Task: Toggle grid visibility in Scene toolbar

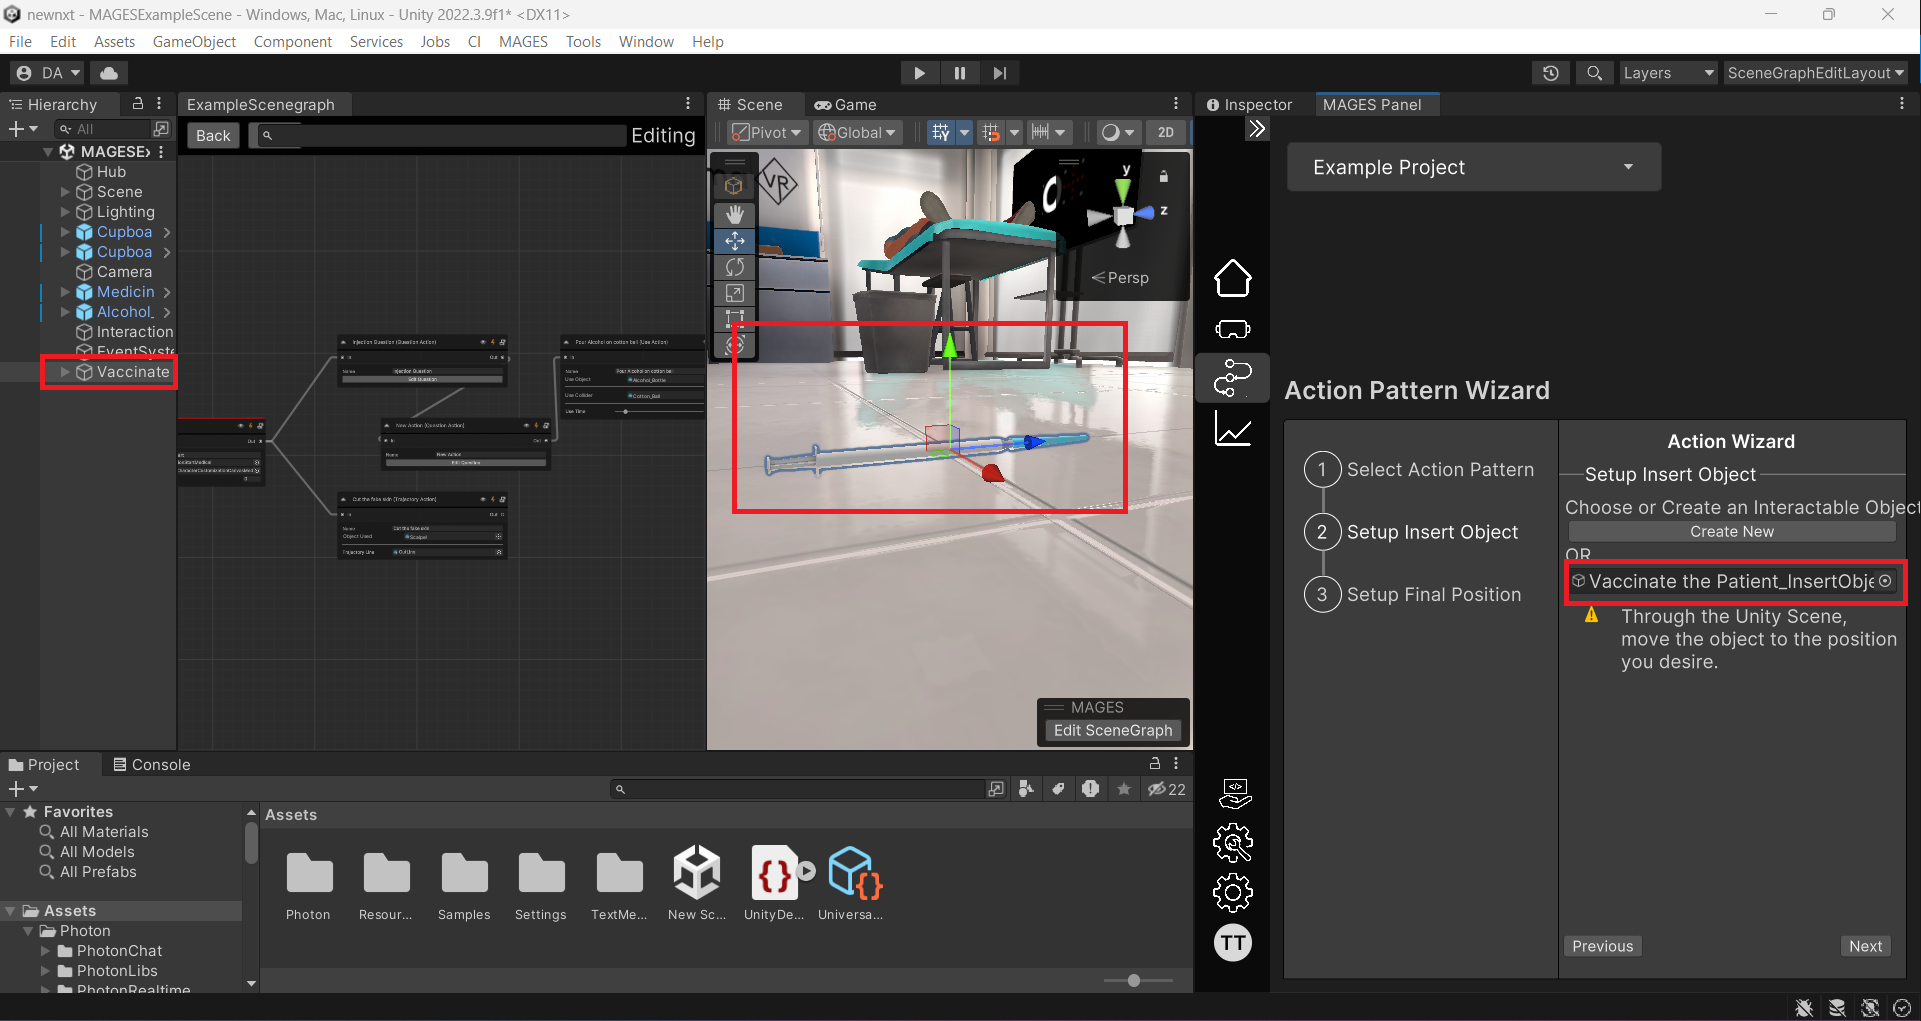Action: (941, 132)
